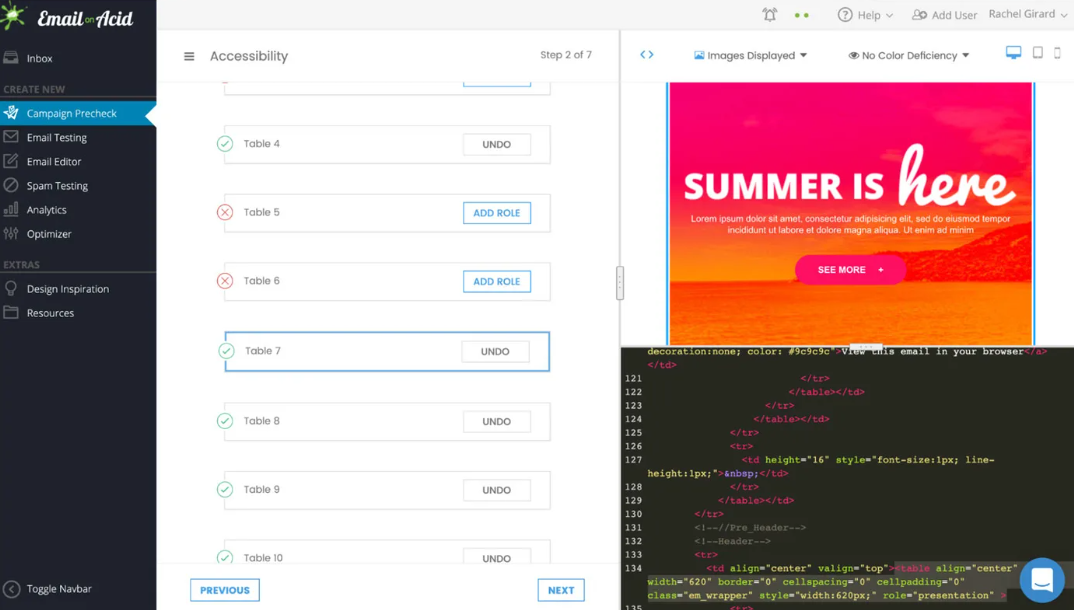Click ADD ROLE for Table 6
Screen dimensions: 1074x610
coord(497,281)
